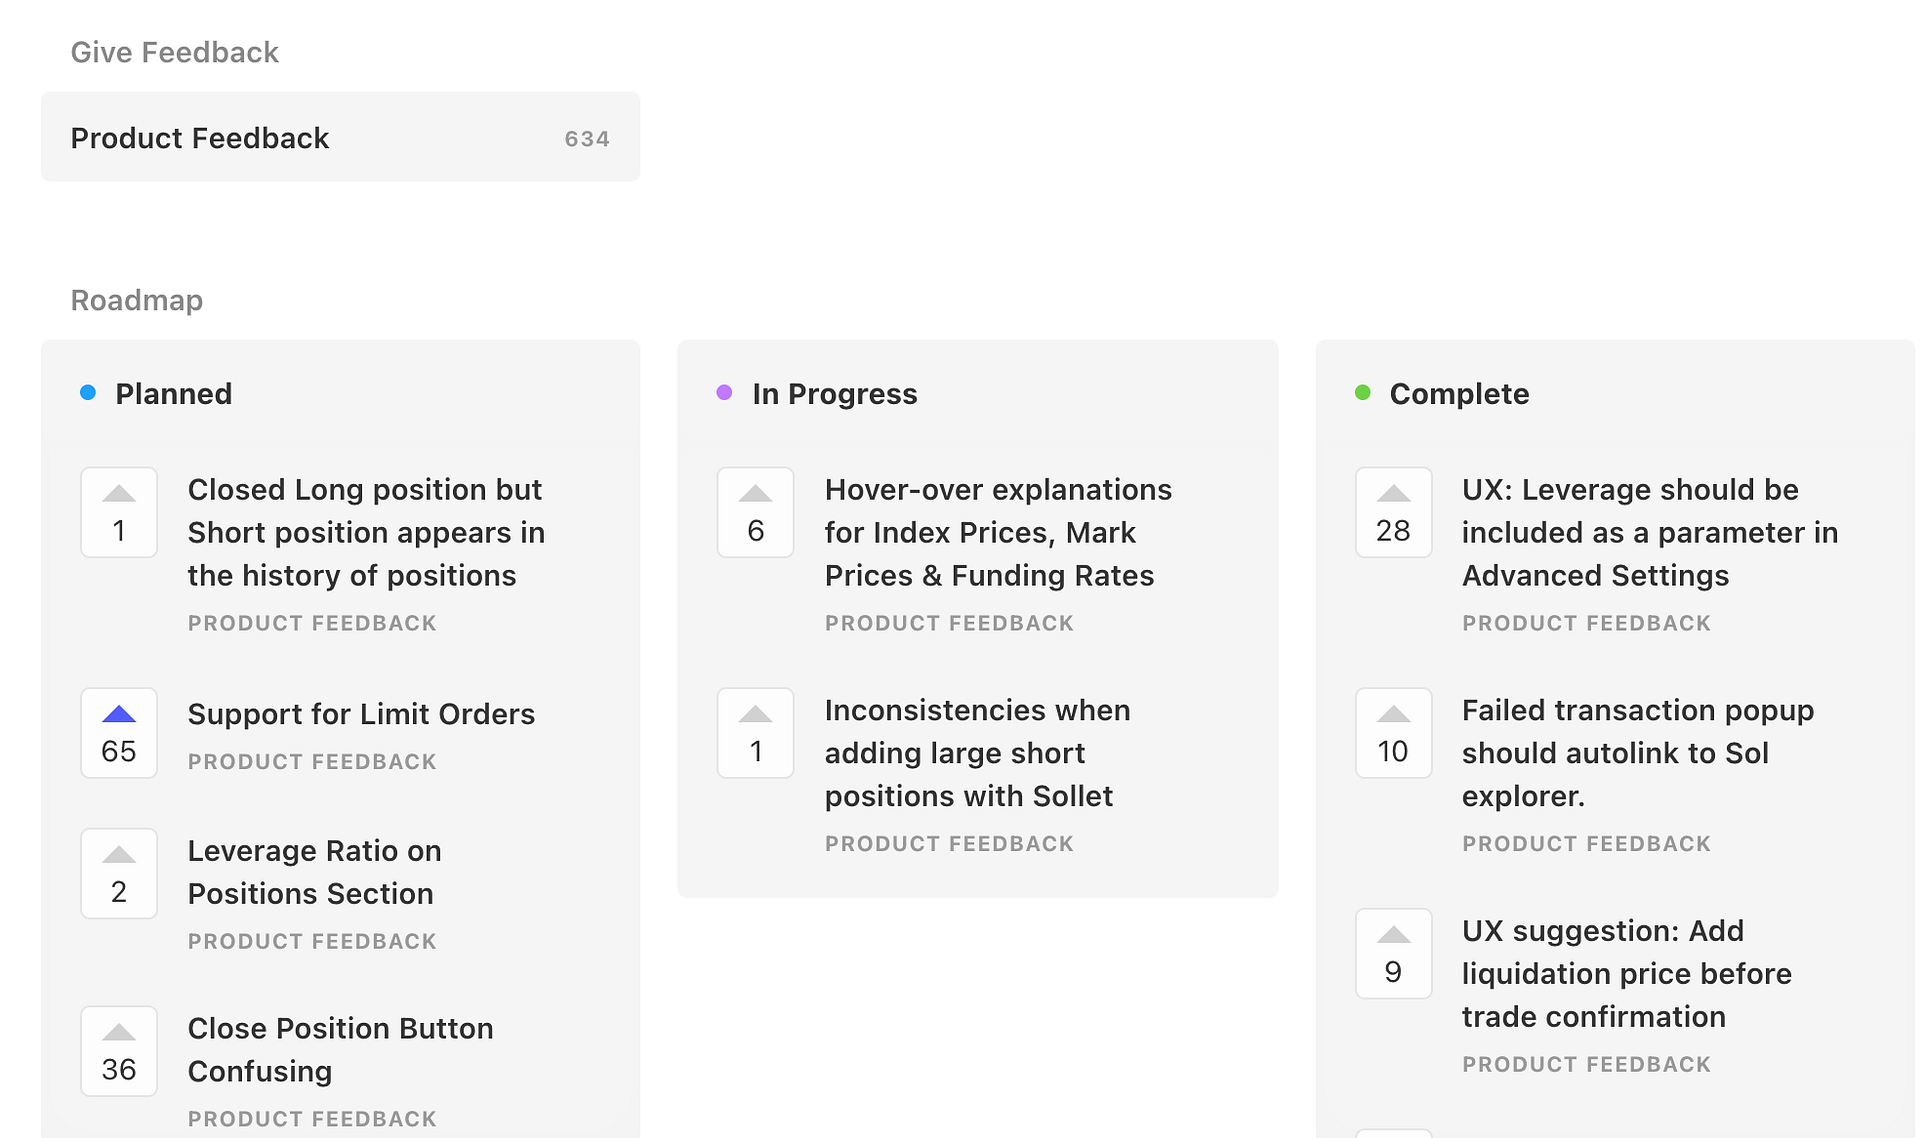Image resolution: width=1925 pixels, height=1138 pixels.
Task: Open Failed transaction popup autolink post
Action: [1637, 753]
